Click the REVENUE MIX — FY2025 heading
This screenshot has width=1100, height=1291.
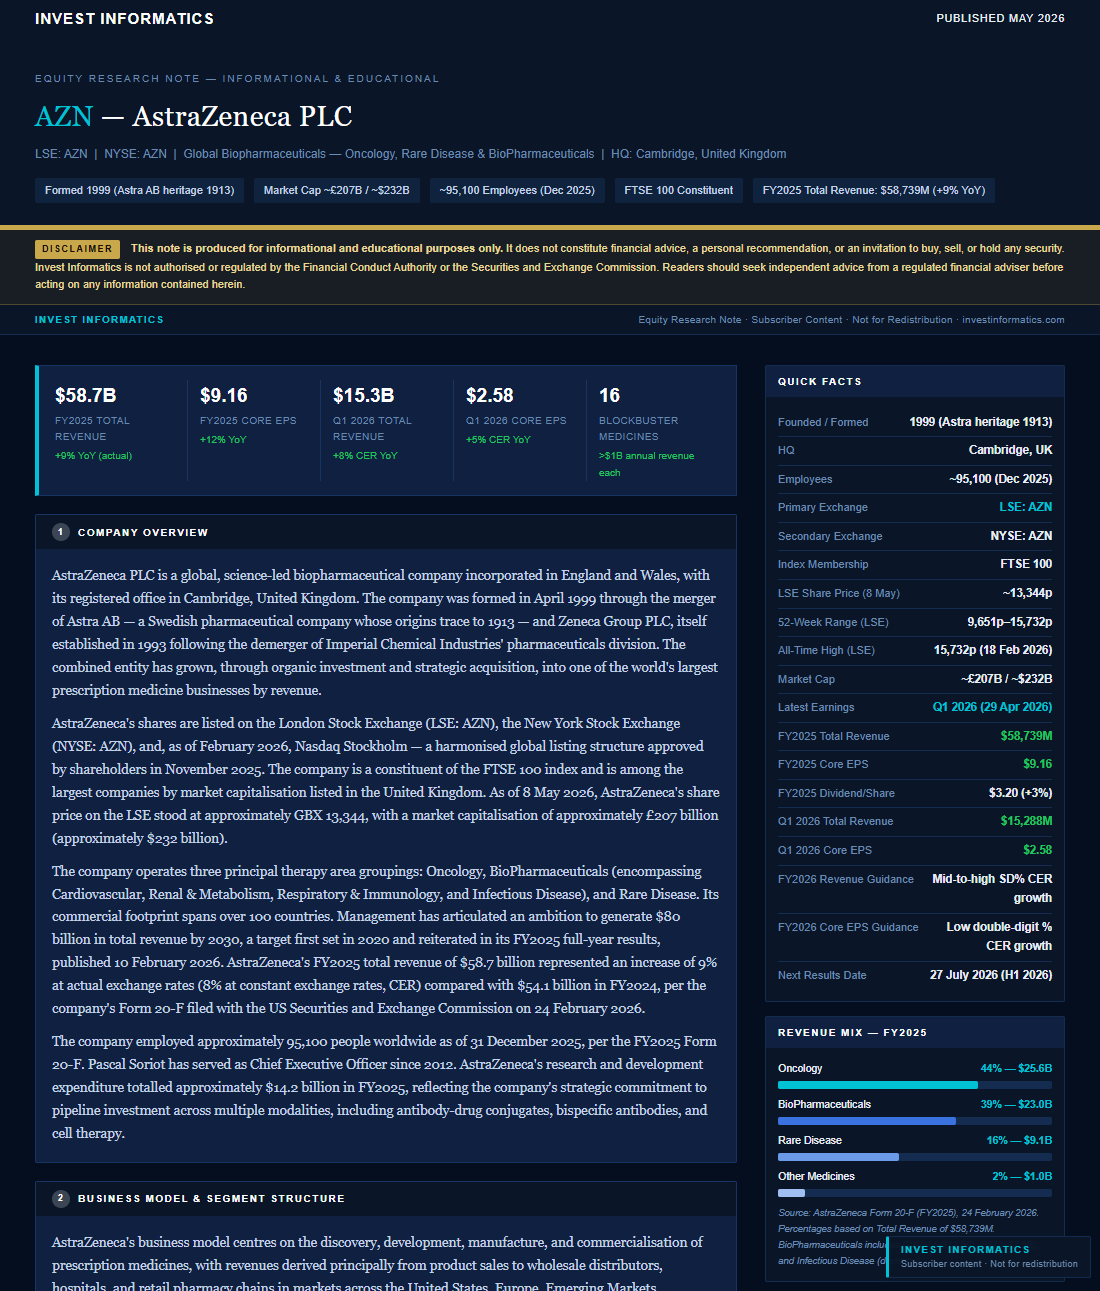(x=852, y=1033)
